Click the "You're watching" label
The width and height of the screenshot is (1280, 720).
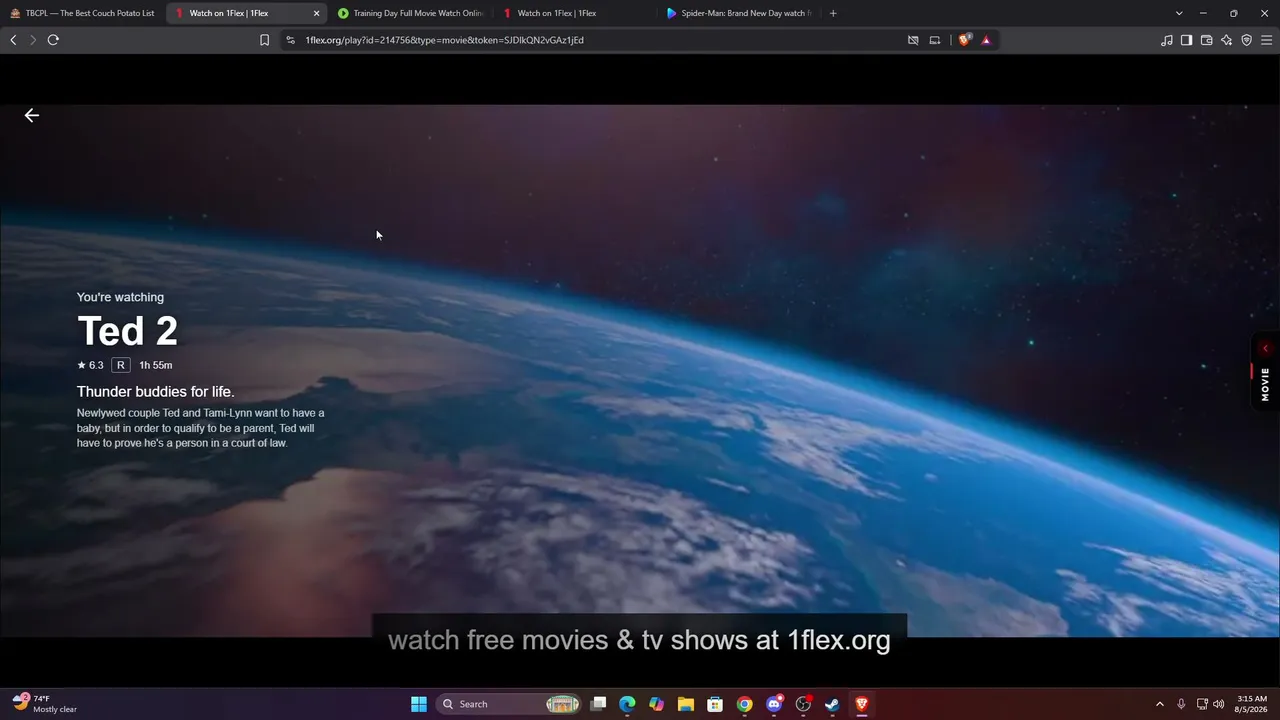(120, 297)
